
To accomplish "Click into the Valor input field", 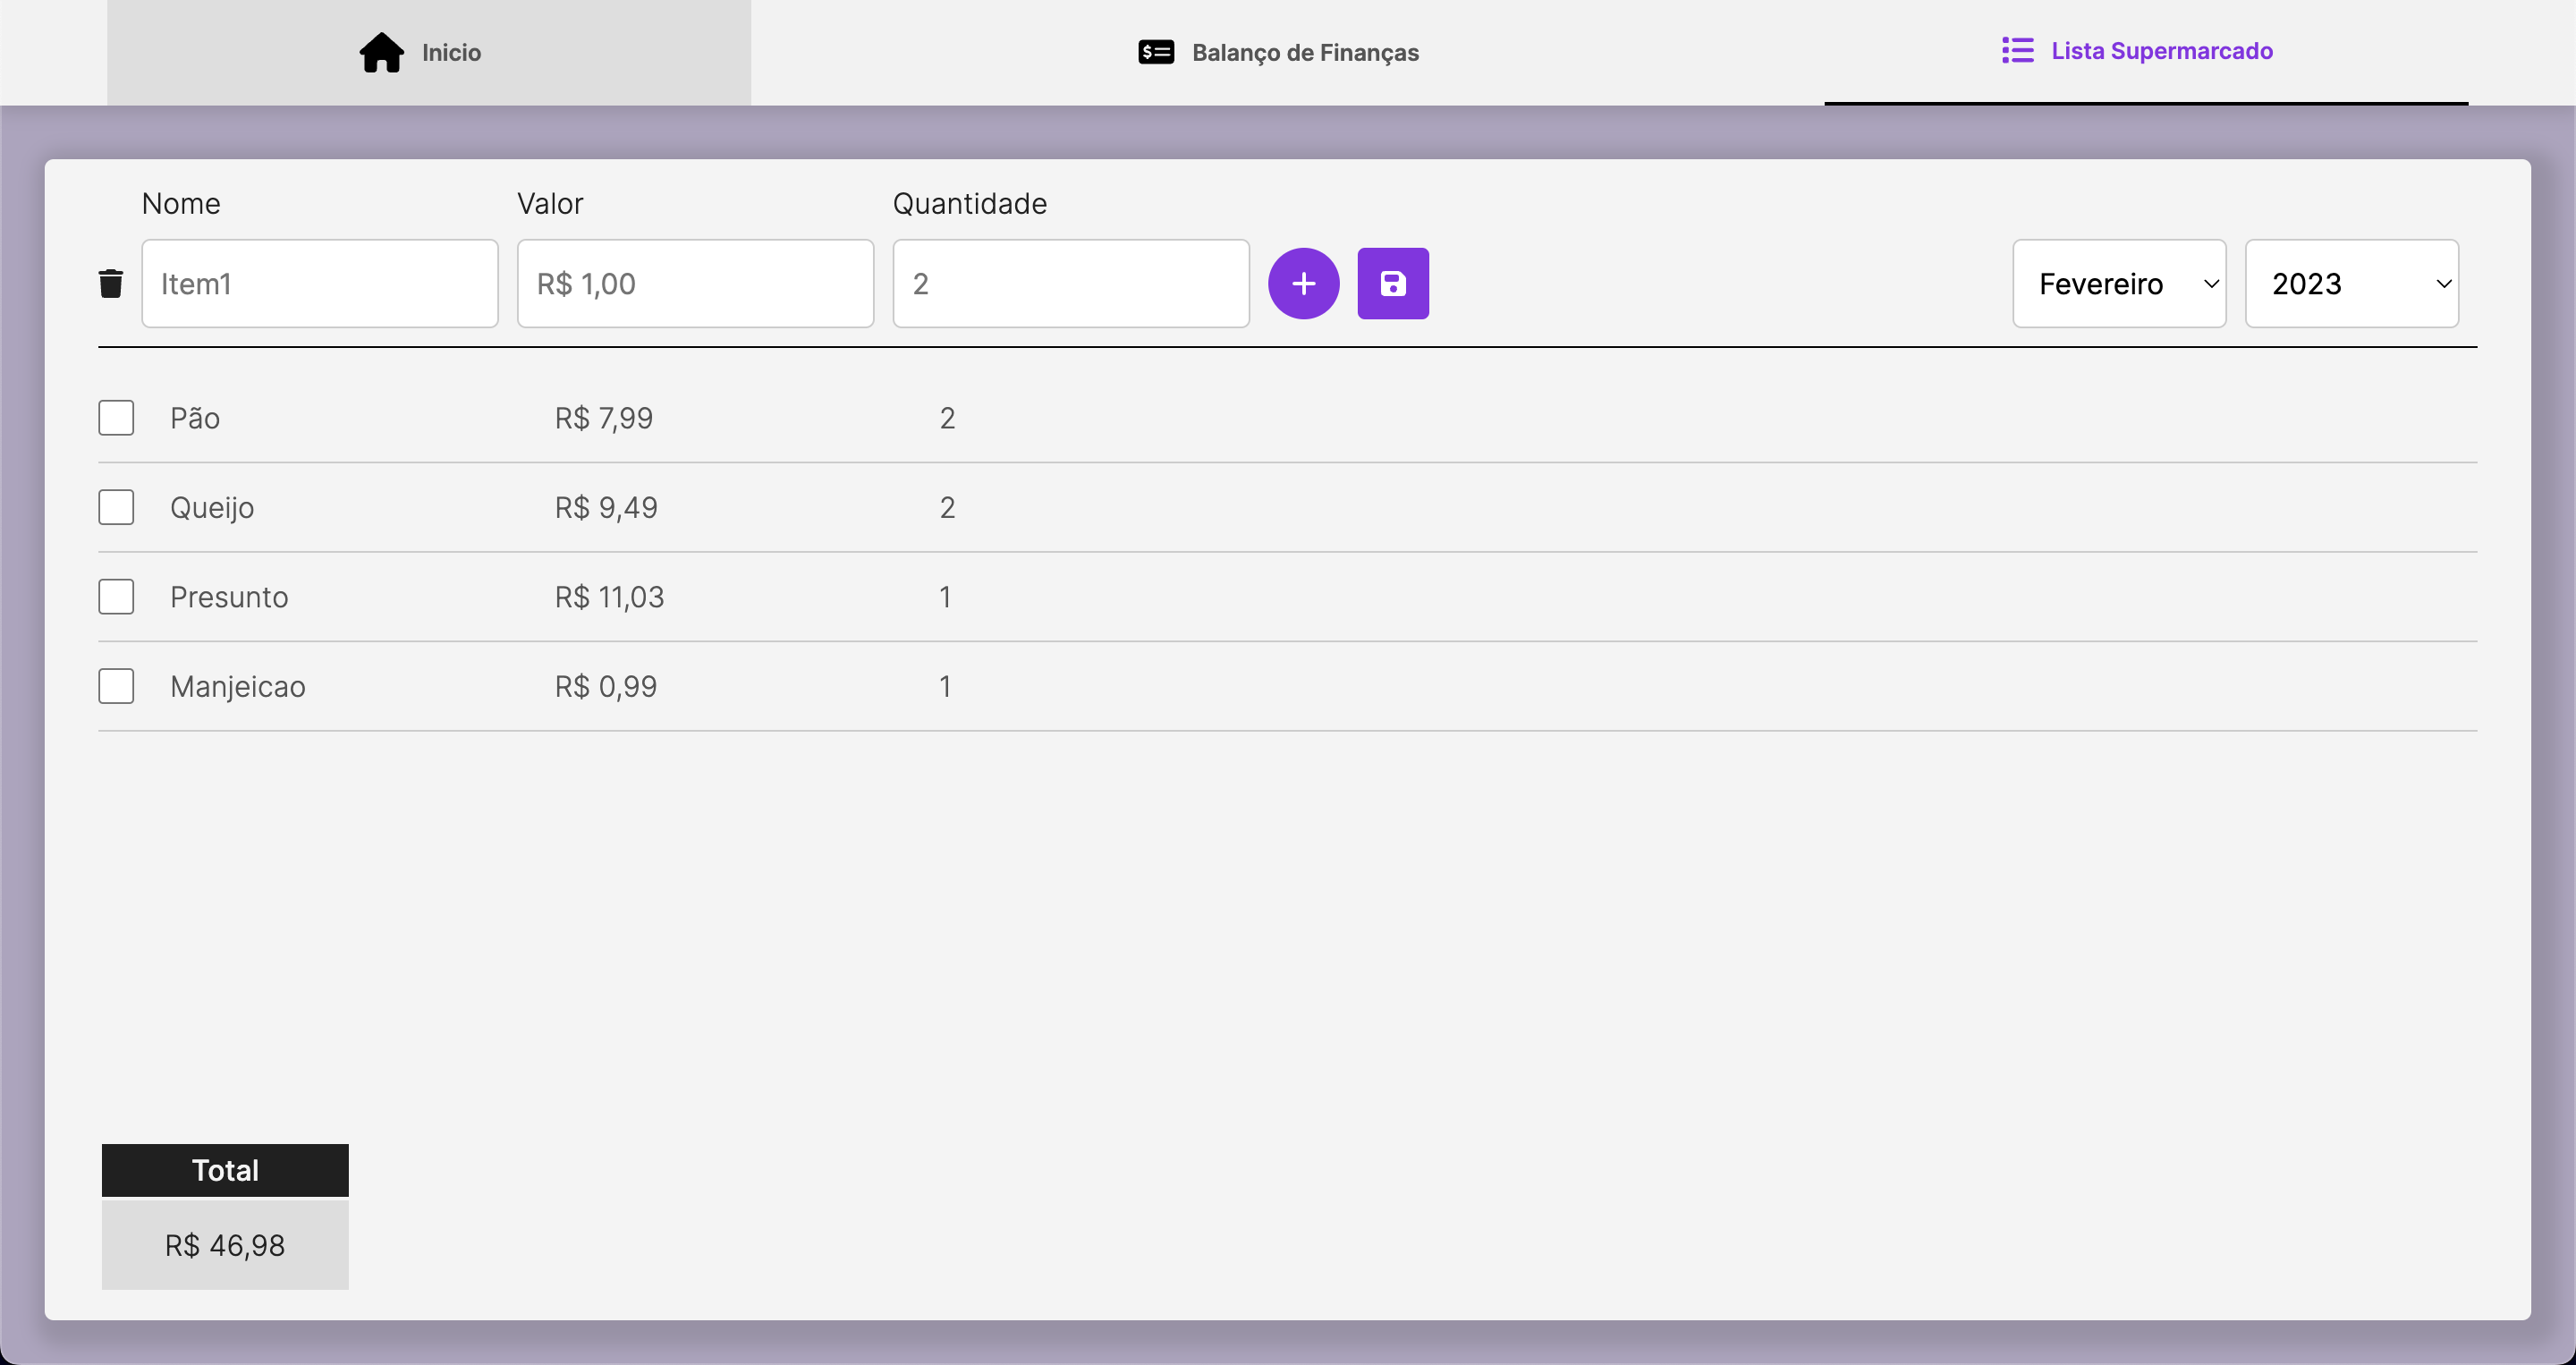I will coord(695,284).
